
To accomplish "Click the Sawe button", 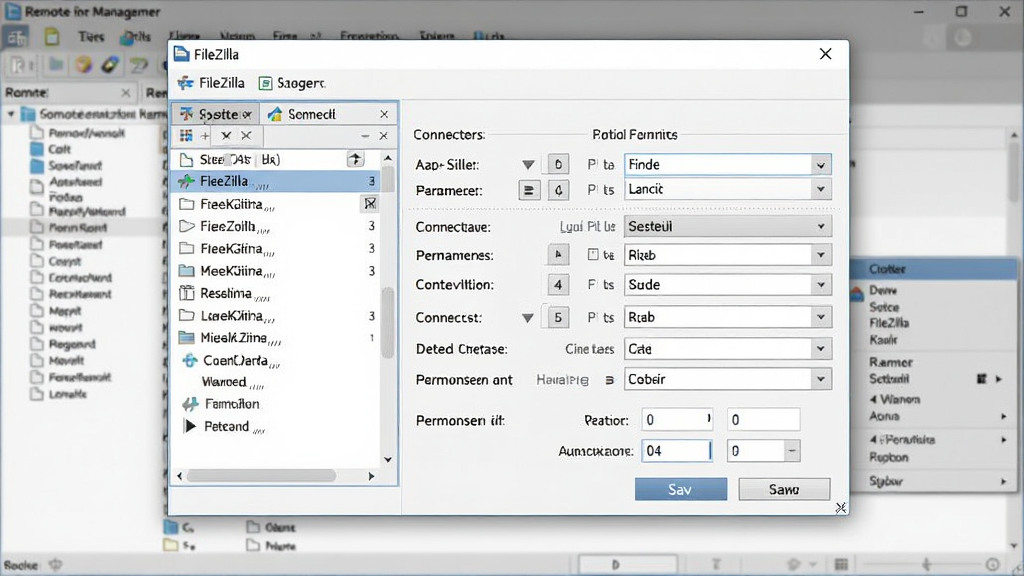I will point(784,489).
